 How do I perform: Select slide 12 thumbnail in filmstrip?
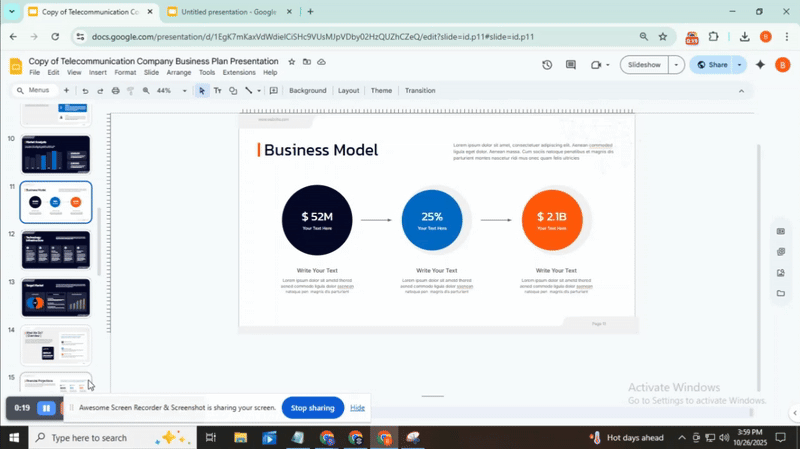[56, 250]
